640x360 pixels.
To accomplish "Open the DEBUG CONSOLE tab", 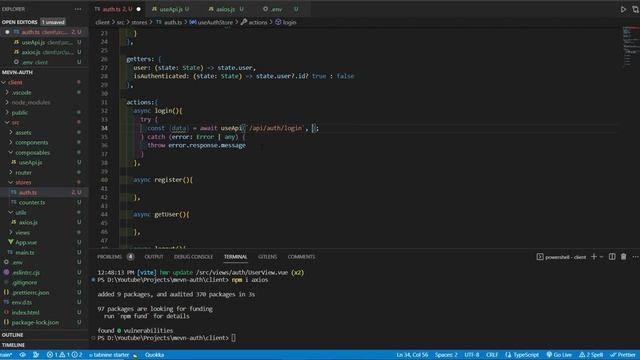I will pos(193,257).
